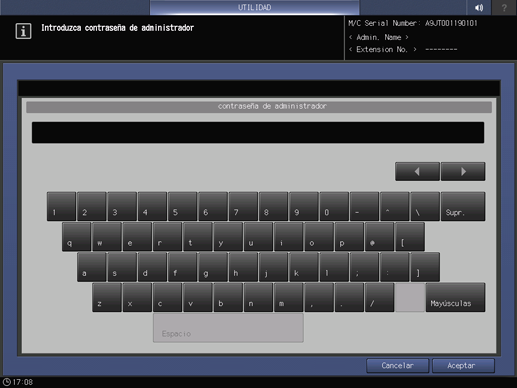Tap the j key

(x=274, y=267)
